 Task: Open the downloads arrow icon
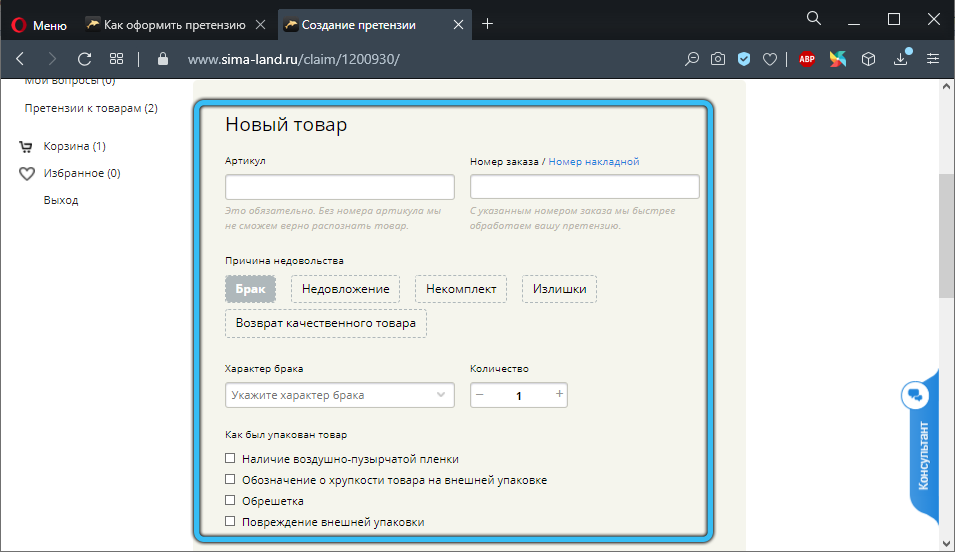click(901, 59)
